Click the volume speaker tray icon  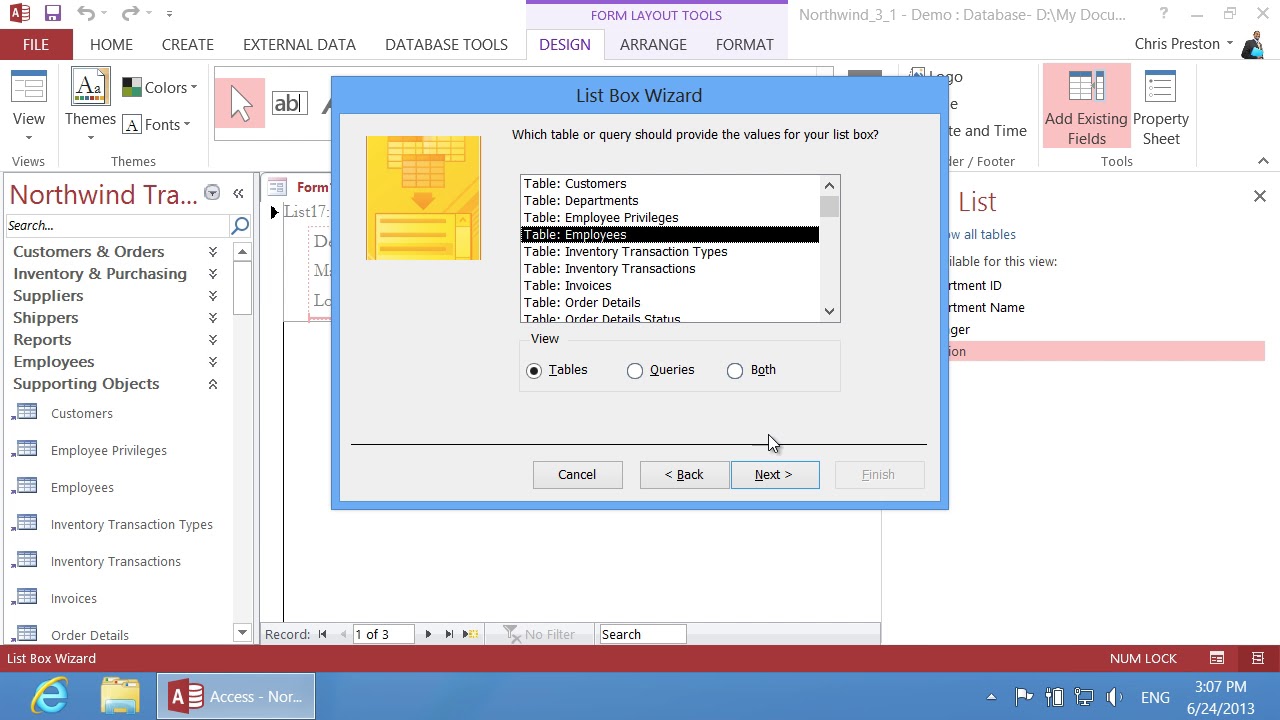[x=1114, y=697]
